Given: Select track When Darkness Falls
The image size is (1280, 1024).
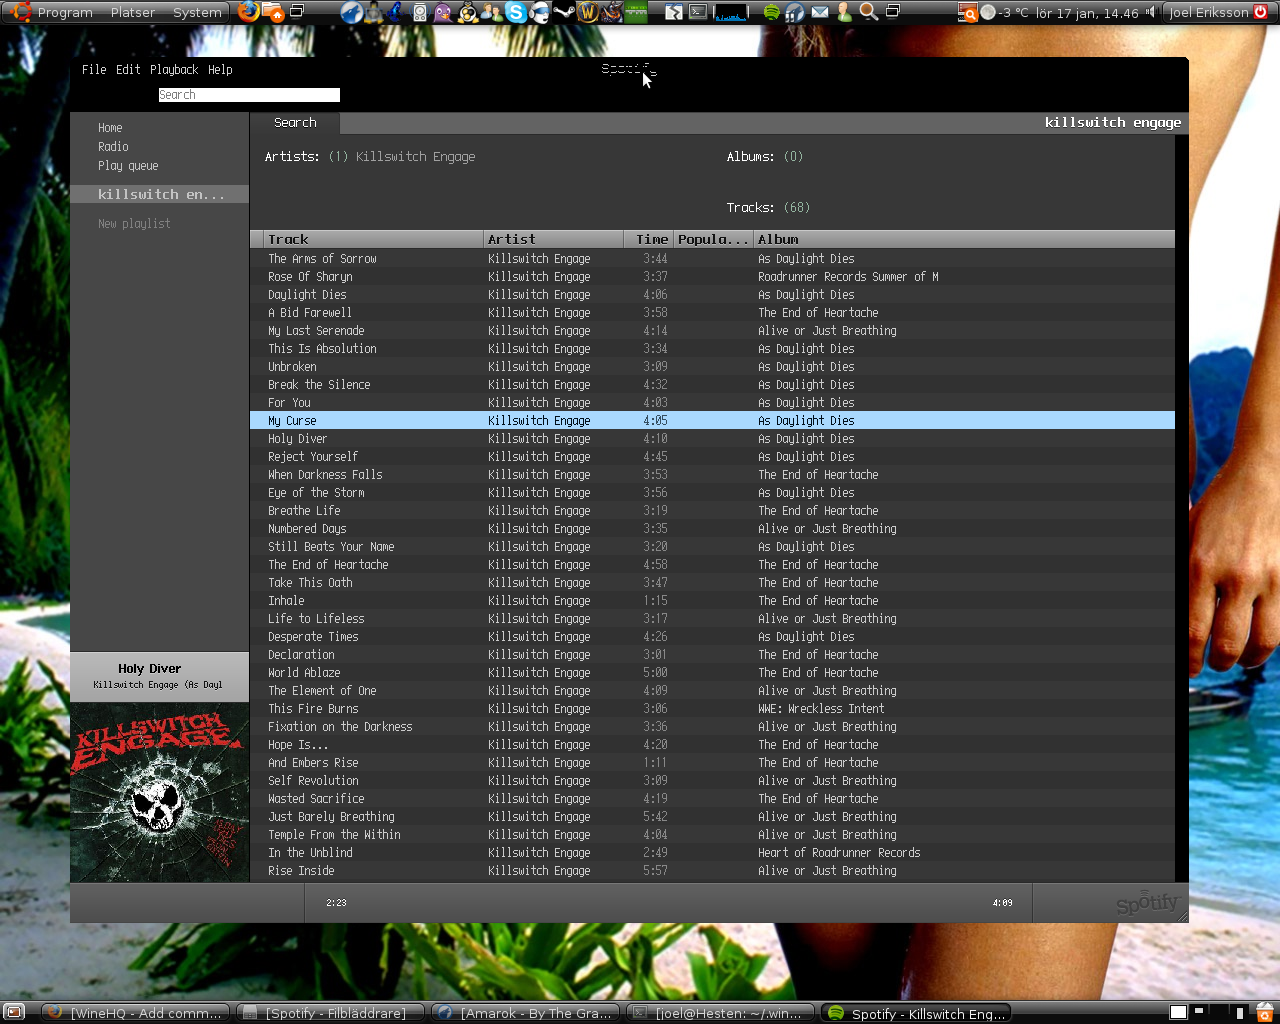Looking at the screenshot, I should [x=712, y=475].
